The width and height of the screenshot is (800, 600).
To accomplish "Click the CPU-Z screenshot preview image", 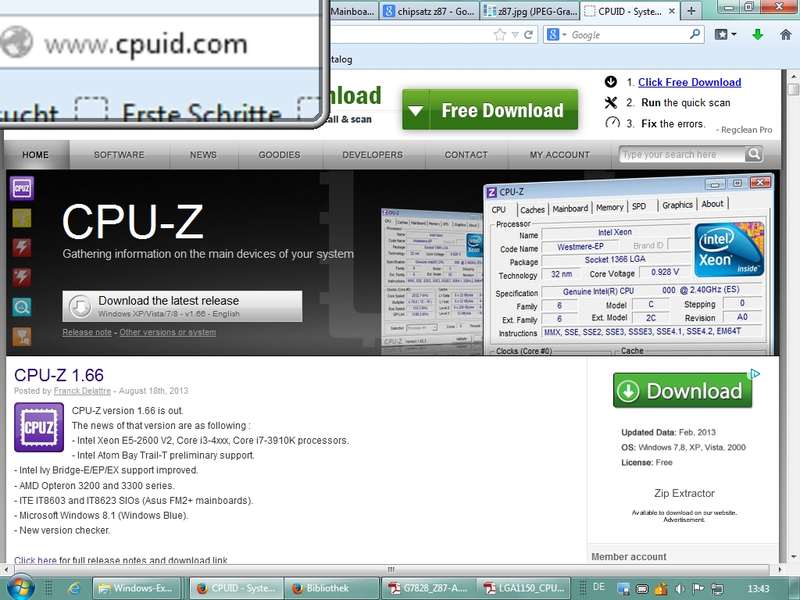I will (628, 265).
